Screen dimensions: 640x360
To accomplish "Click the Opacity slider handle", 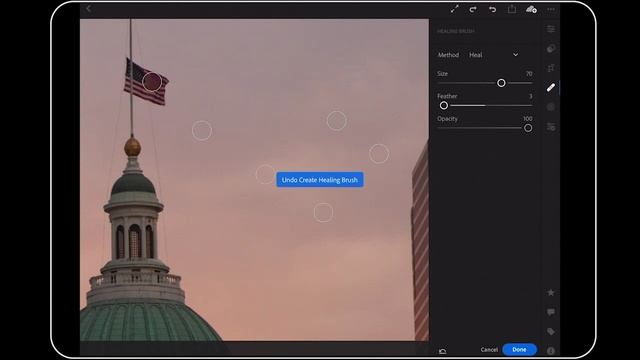I will tap(528, 128).
